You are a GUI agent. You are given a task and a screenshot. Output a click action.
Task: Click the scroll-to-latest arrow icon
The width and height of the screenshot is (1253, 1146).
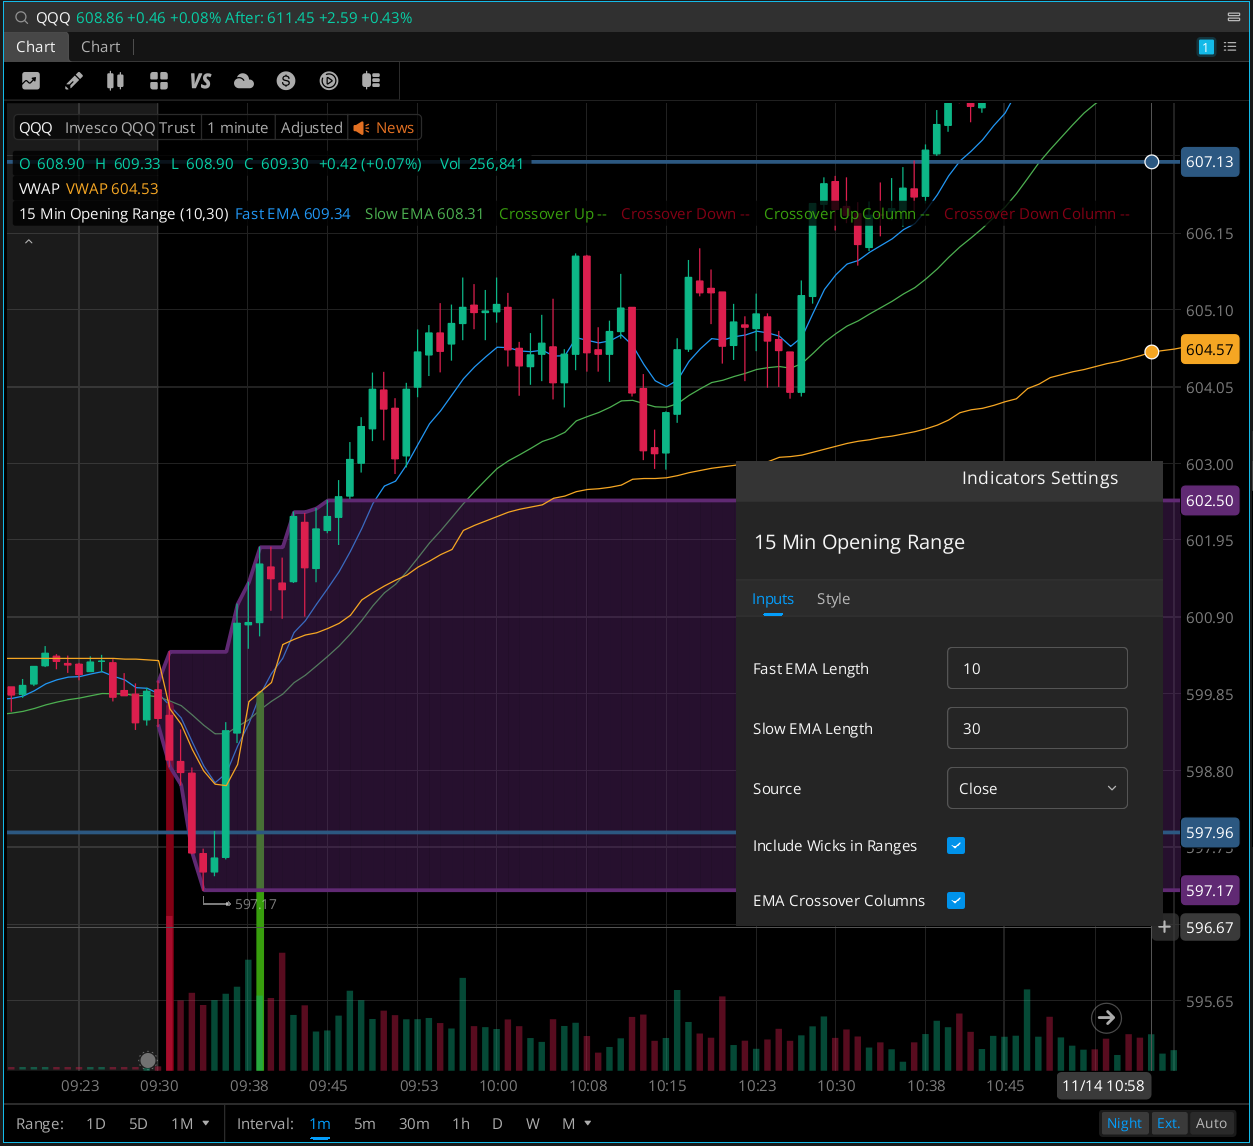pos(1106,1018)
